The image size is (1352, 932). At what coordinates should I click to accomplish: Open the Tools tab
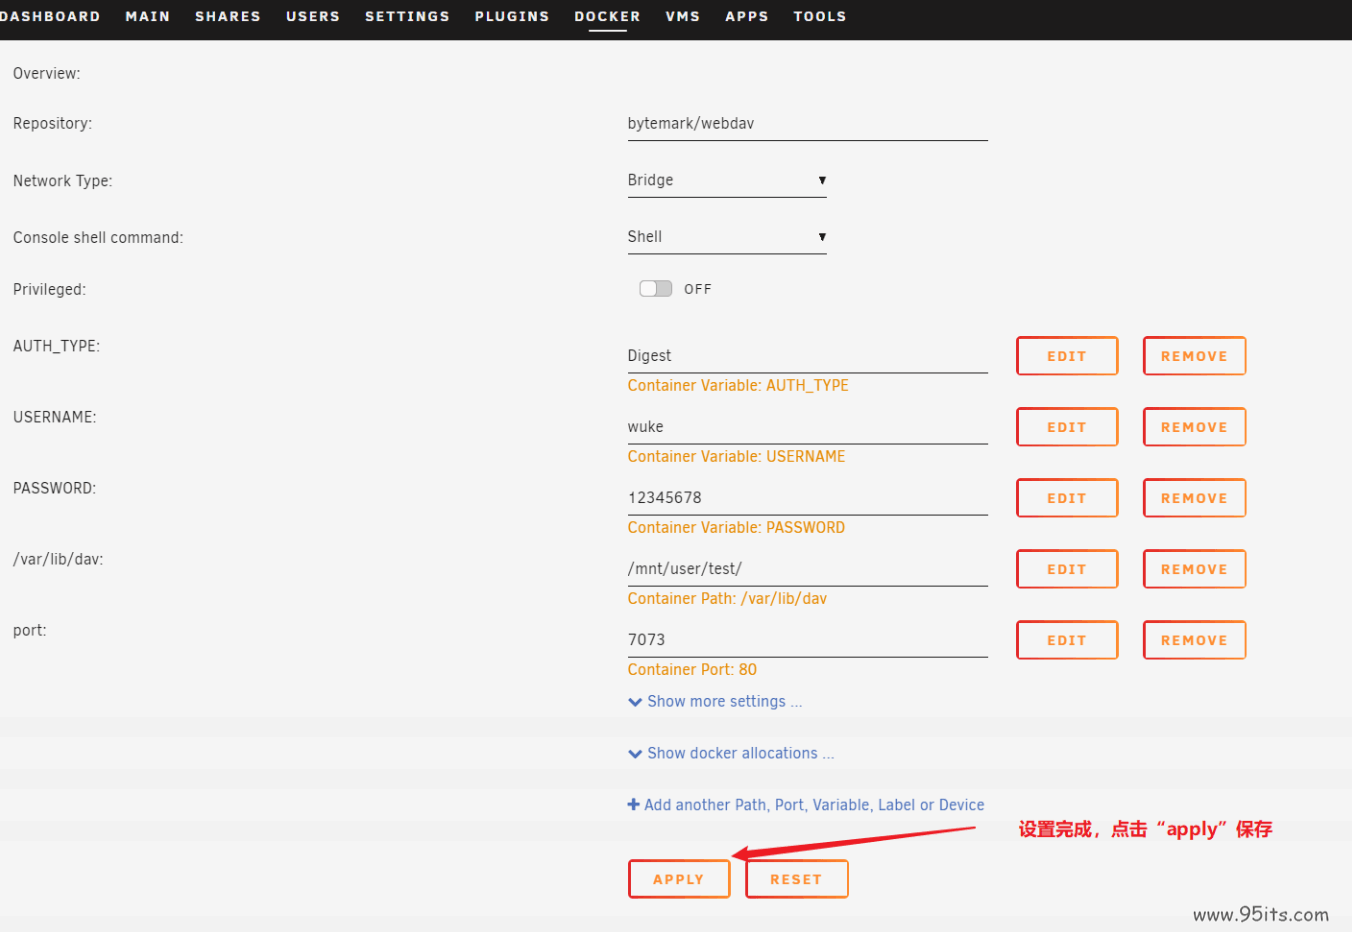coord(820,16)
